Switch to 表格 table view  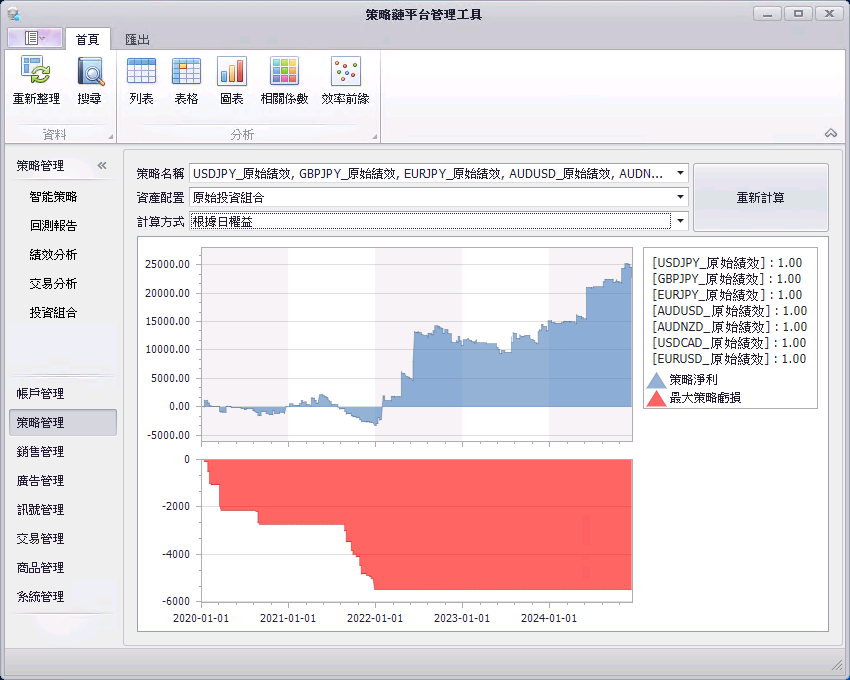[x=186, y=80]
